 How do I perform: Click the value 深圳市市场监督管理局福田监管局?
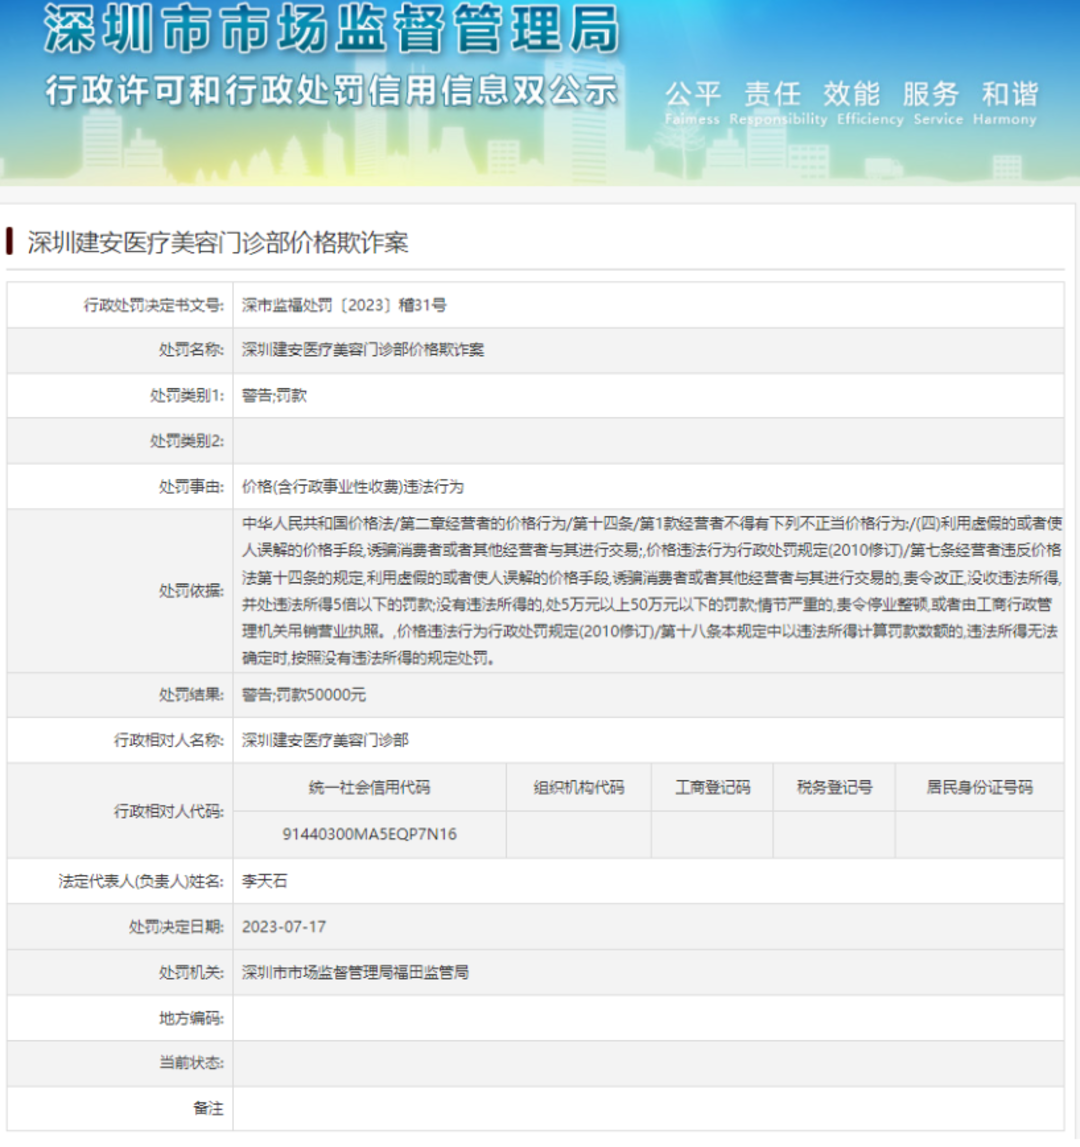click(x=356, y=972)
